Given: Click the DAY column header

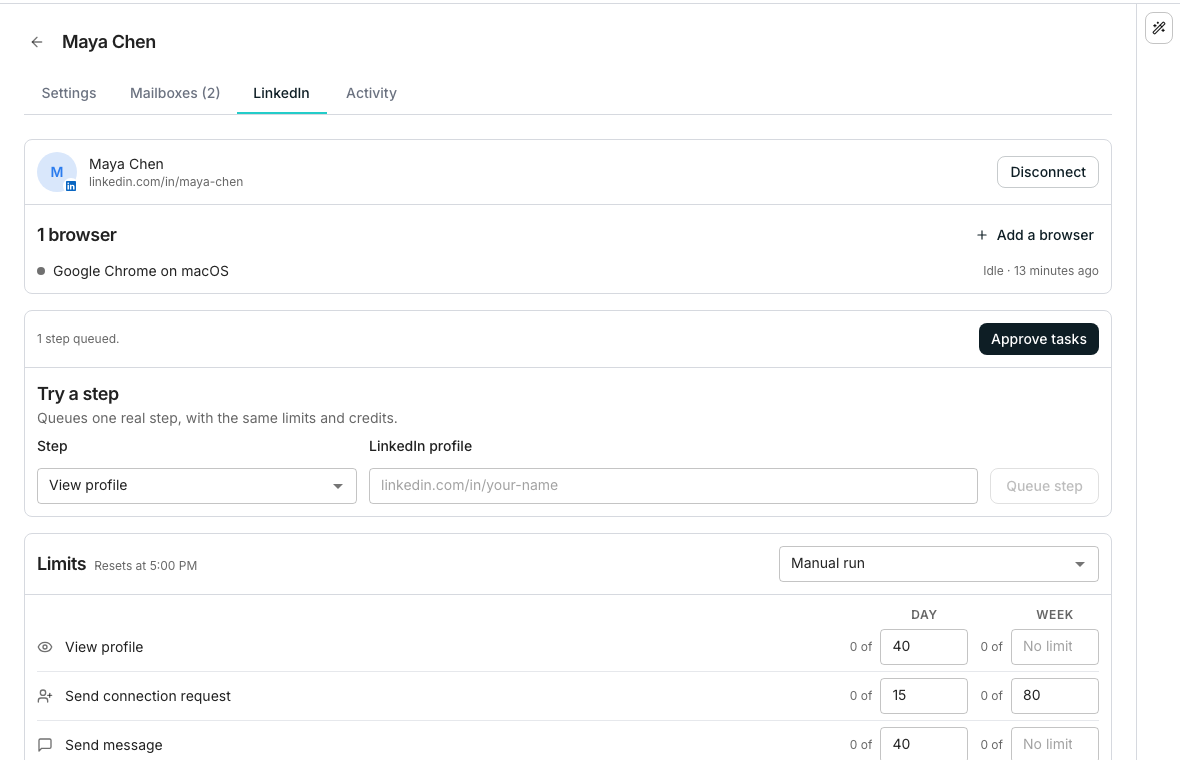Looking at the screenshot, I should point(923,615).
